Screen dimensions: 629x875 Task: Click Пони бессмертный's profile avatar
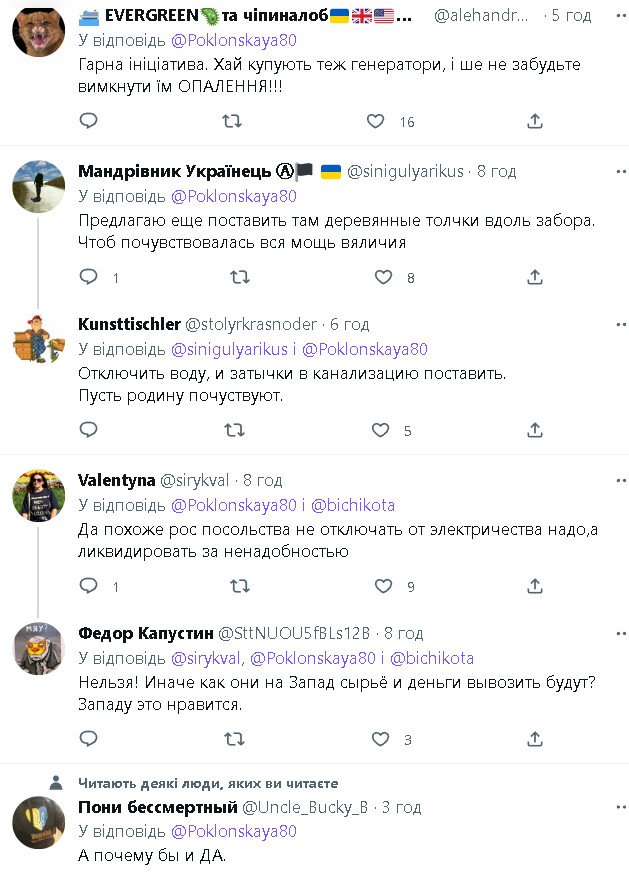click(x=39, y=822)
